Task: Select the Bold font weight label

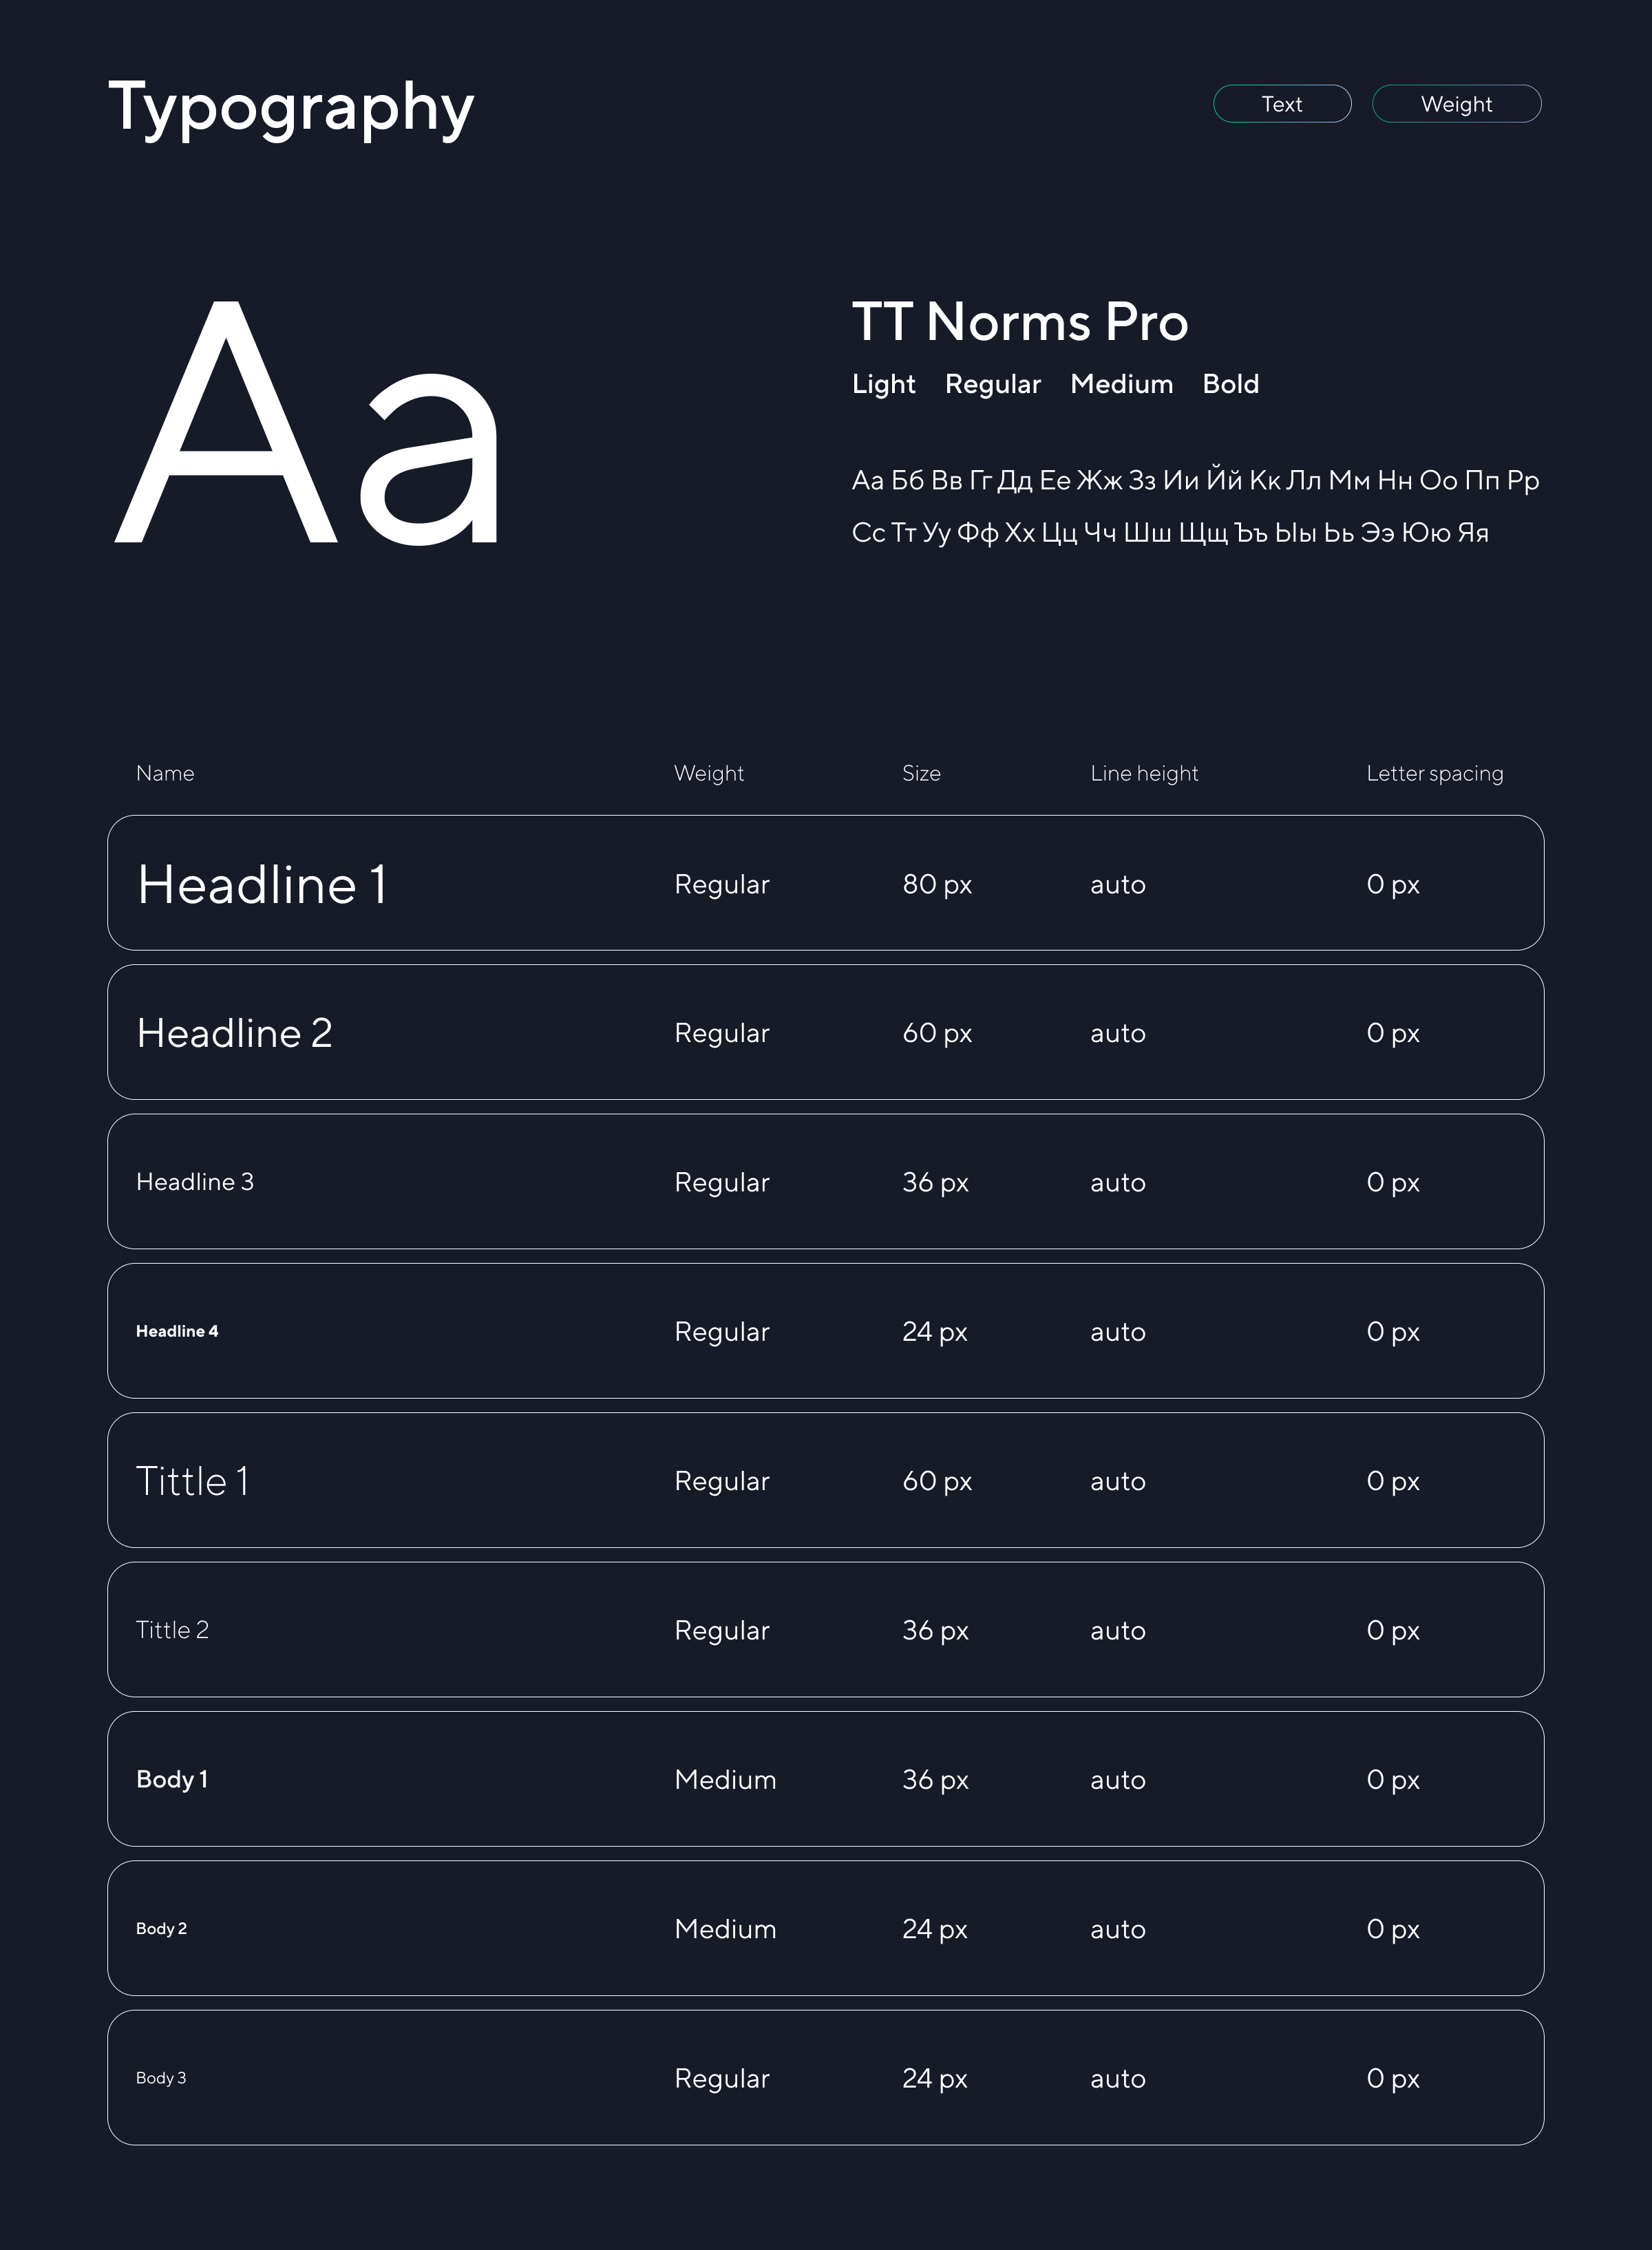Action: click(x=1230, y=384)
